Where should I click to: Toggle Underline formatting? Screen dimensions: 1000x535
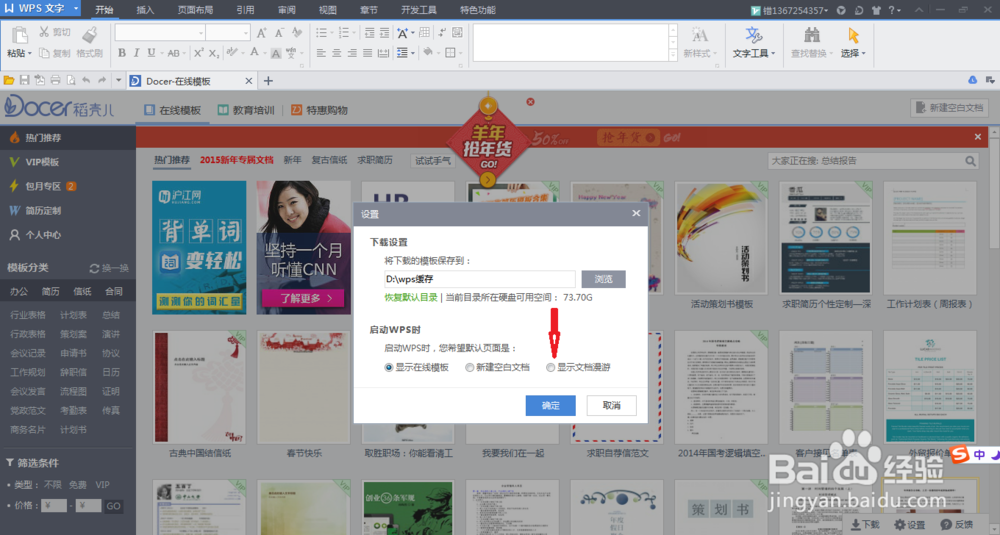point(151,53)
